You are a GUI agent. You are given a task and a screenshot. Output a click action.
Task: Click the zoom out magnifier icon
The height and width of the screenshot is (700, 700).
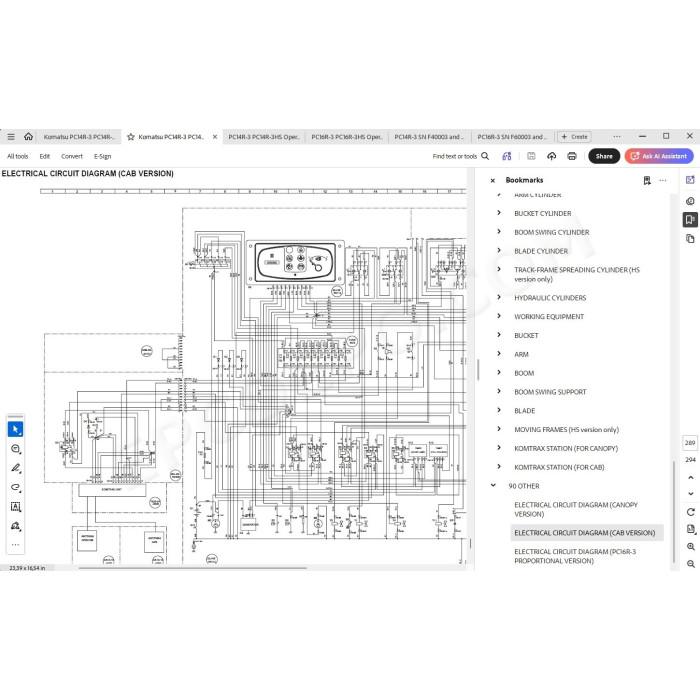(691, 564)
